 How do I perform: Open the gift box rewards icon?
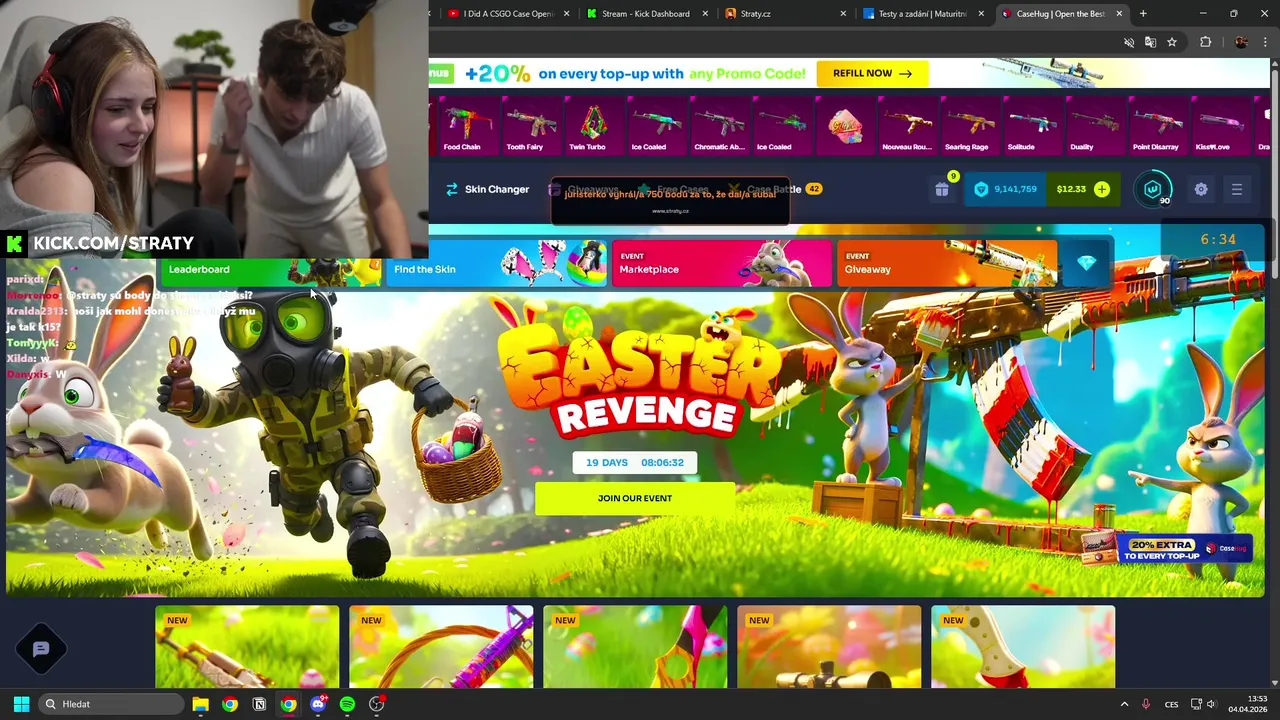pos(942,189)
